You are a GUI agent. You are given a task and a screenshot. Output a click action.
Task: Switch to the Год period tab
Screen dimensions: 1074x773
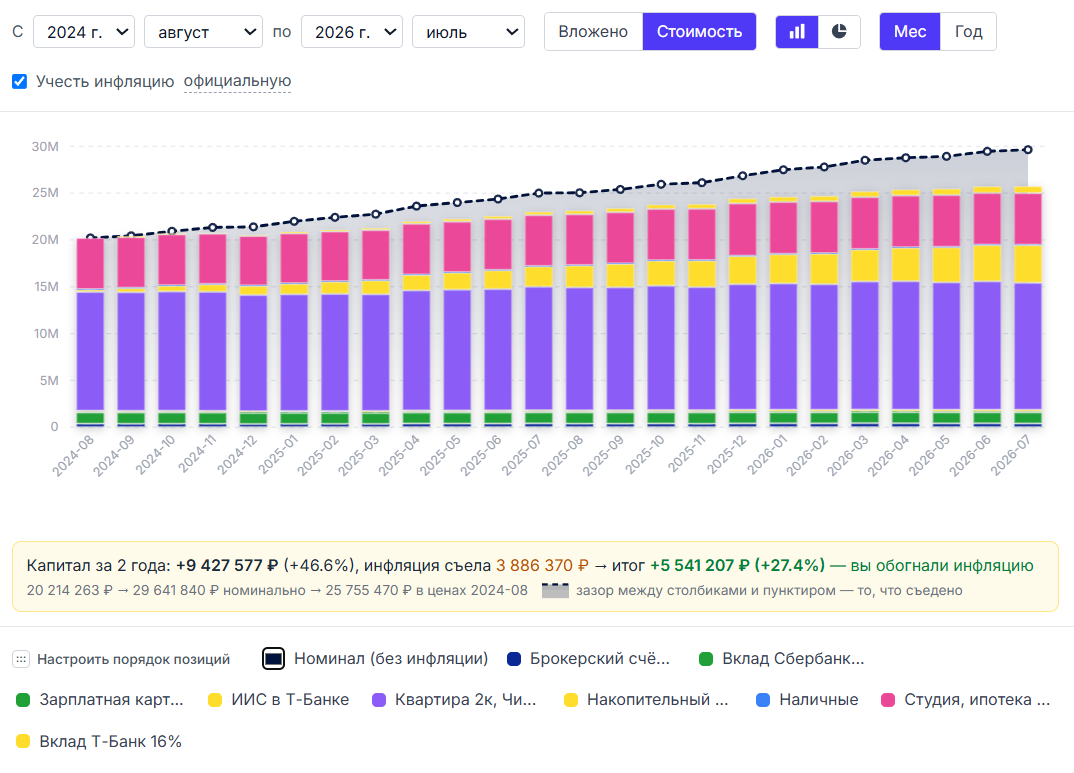click(x=969, y=31)
